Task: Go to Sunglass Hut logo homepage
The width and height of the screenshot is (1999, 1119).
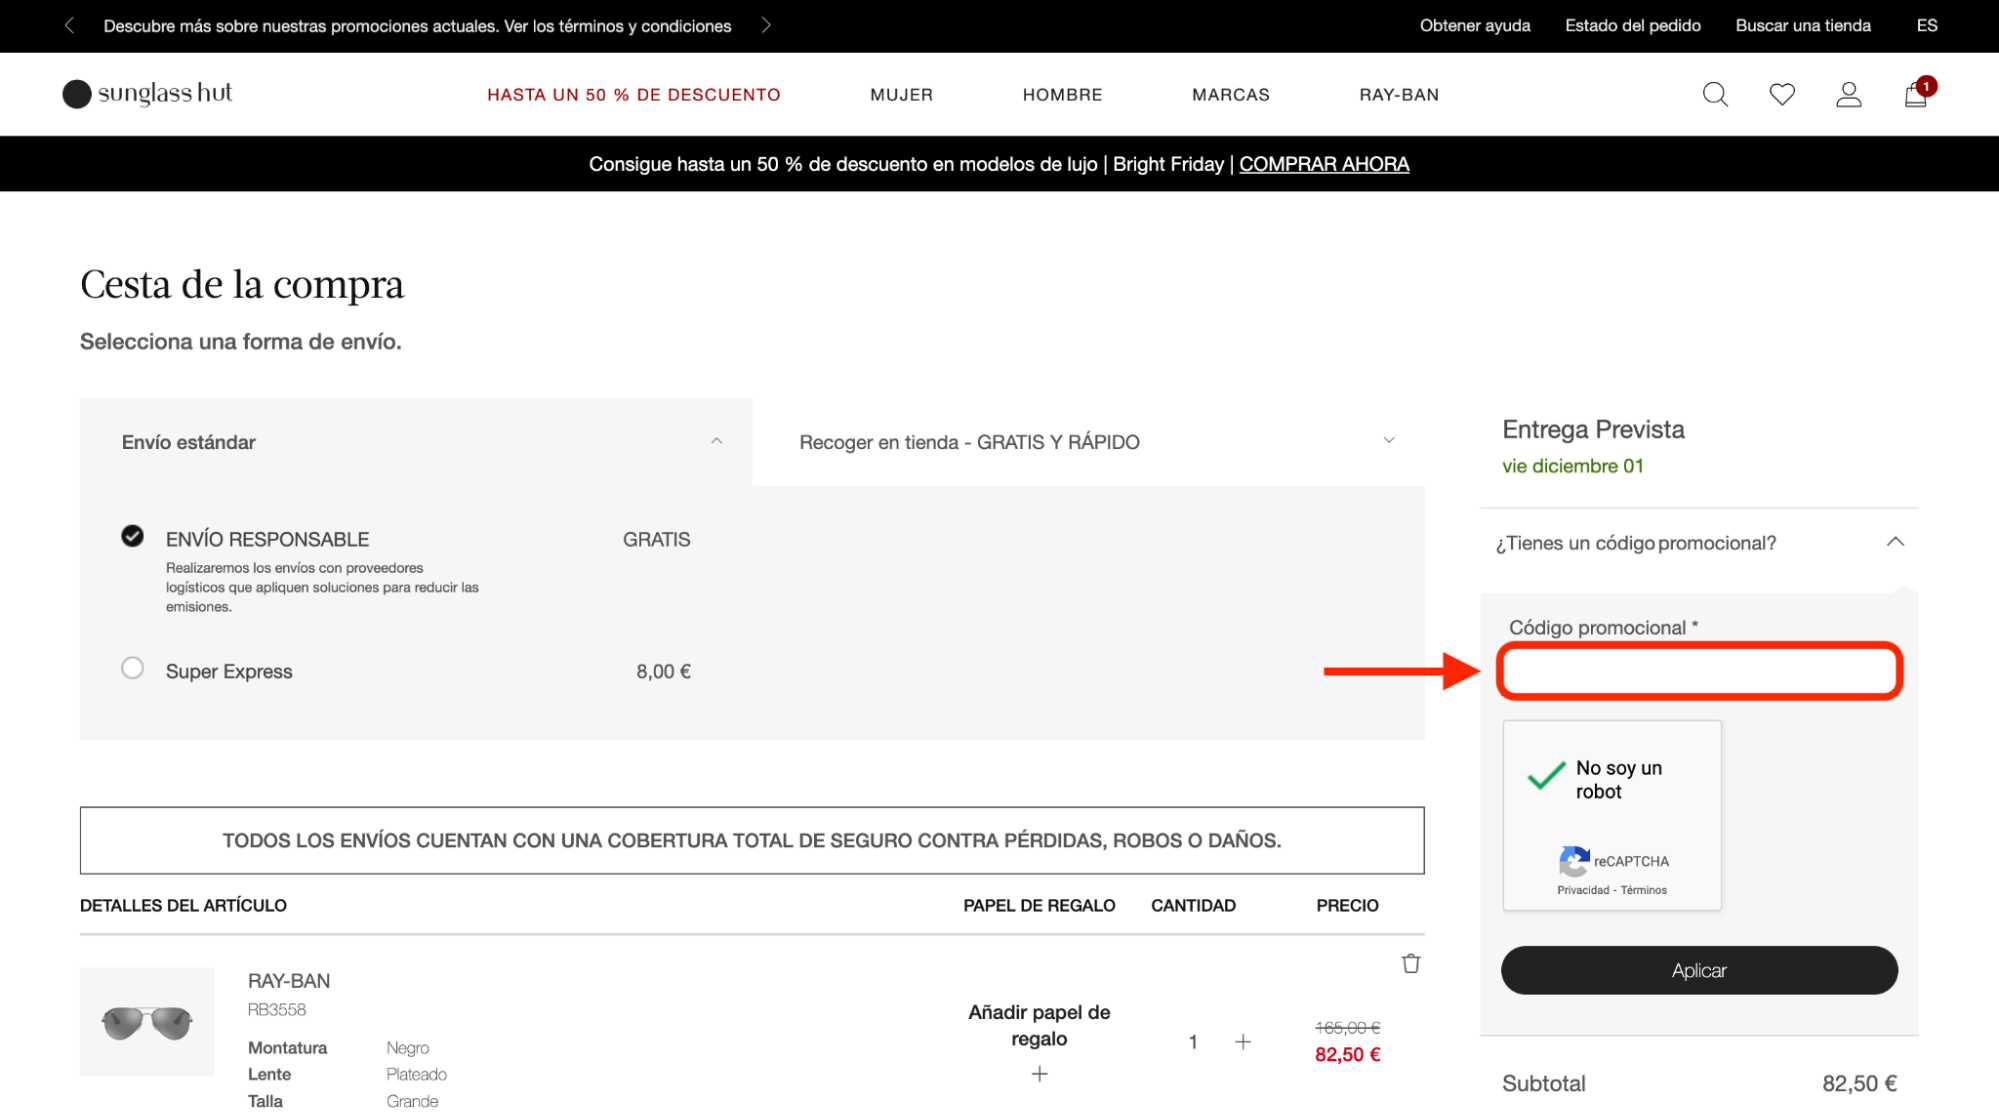Action: [x=147, y=93]
